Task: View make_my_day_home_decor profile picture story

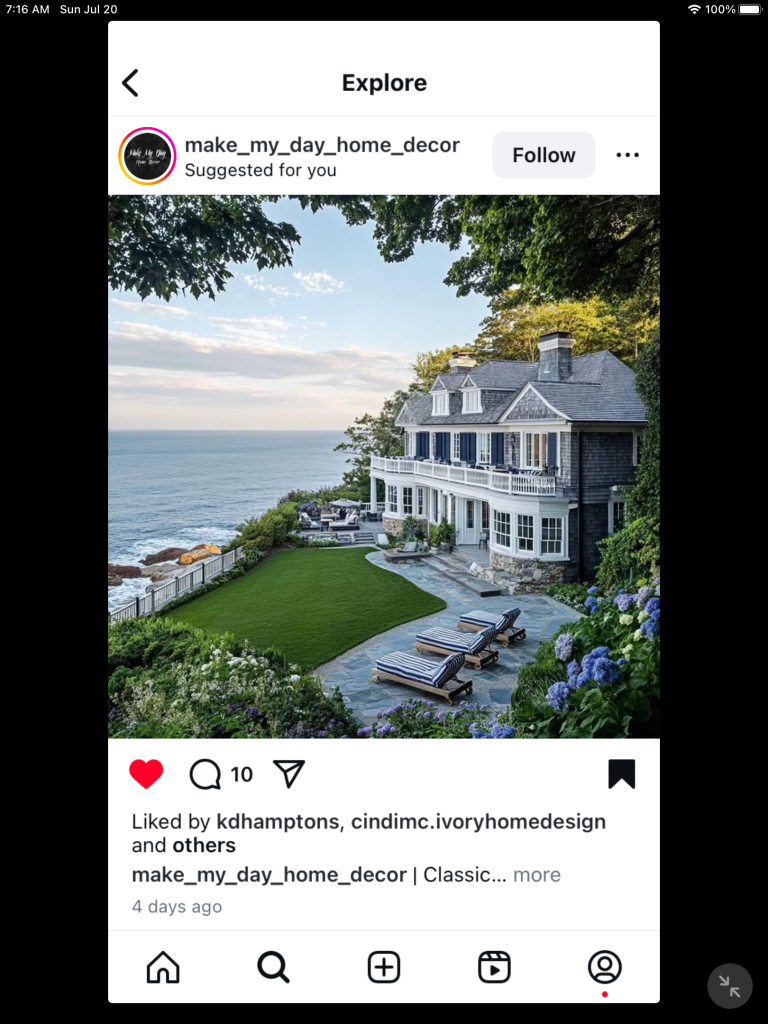Action: point(147,156)
